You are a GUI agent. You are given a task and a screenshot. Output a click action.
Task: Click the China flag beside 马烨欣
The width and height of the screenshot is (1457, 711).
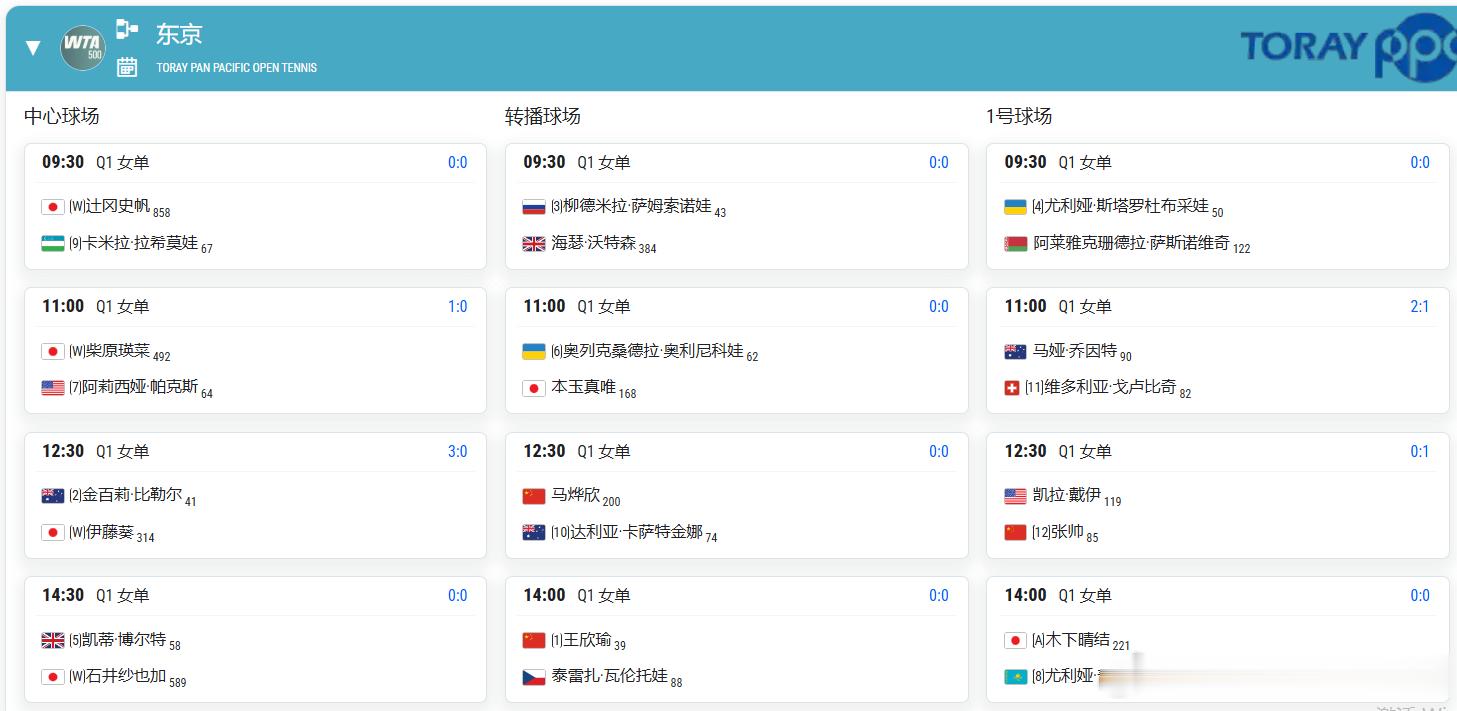tap(534, 495)
